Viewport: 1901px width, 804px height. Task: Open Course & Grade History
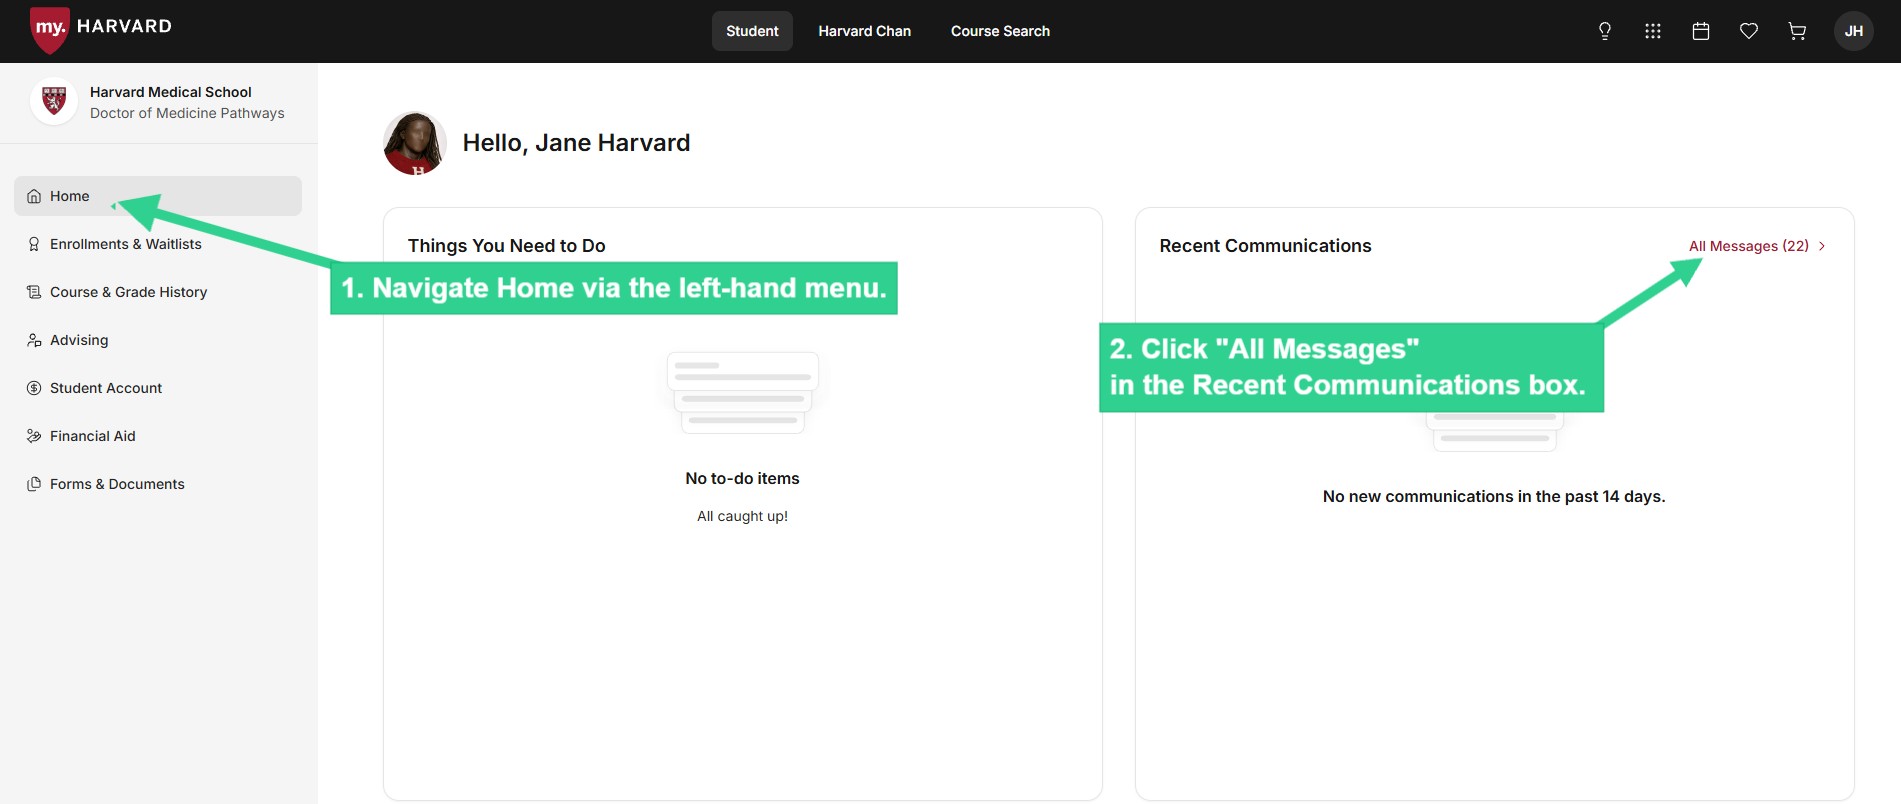tap(158, 292)
